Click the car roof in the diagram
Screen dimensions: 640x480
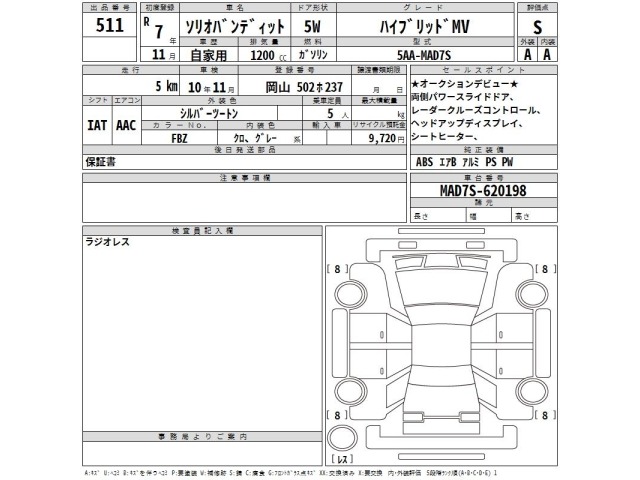click(x=442, y=345)
